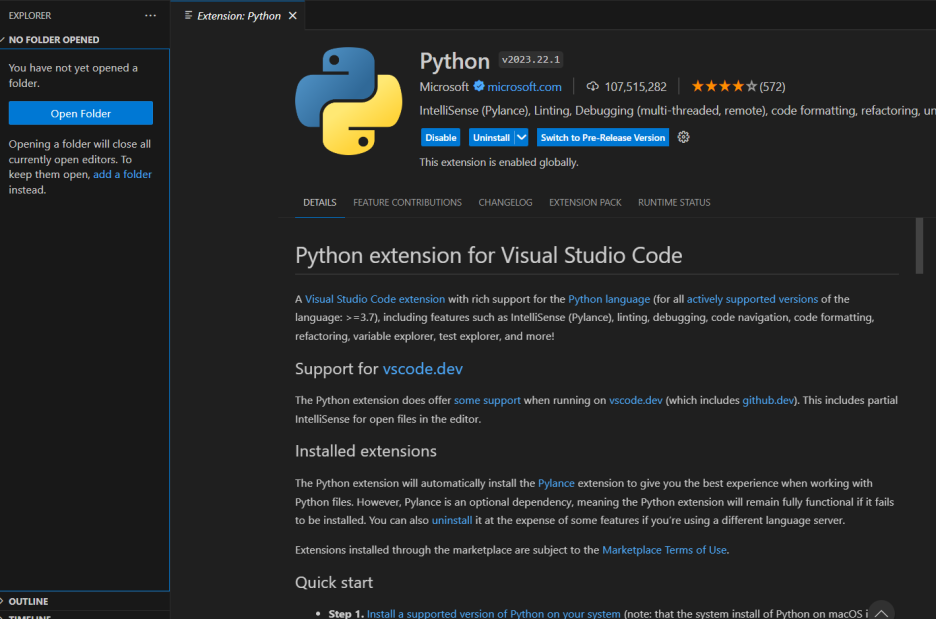Click the Python extension title
This screenshot has height=619, width=936.
454,61
